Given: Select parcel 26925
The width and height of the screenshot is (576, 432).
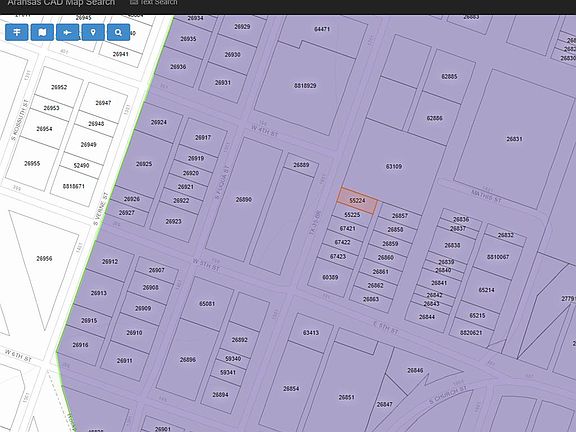Looking at the screenshot, I should click(x=144, y=164).
